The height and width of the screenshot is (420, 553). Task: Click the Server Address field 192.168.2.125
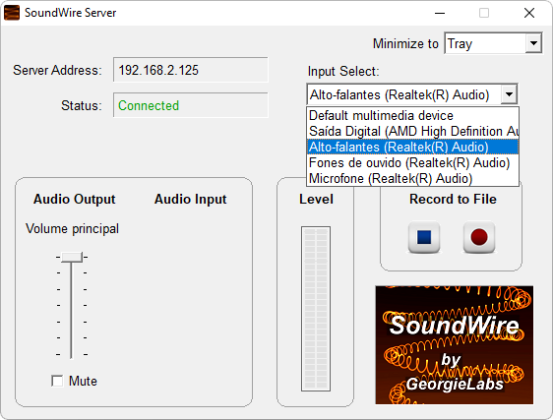[x=190, y=70]
